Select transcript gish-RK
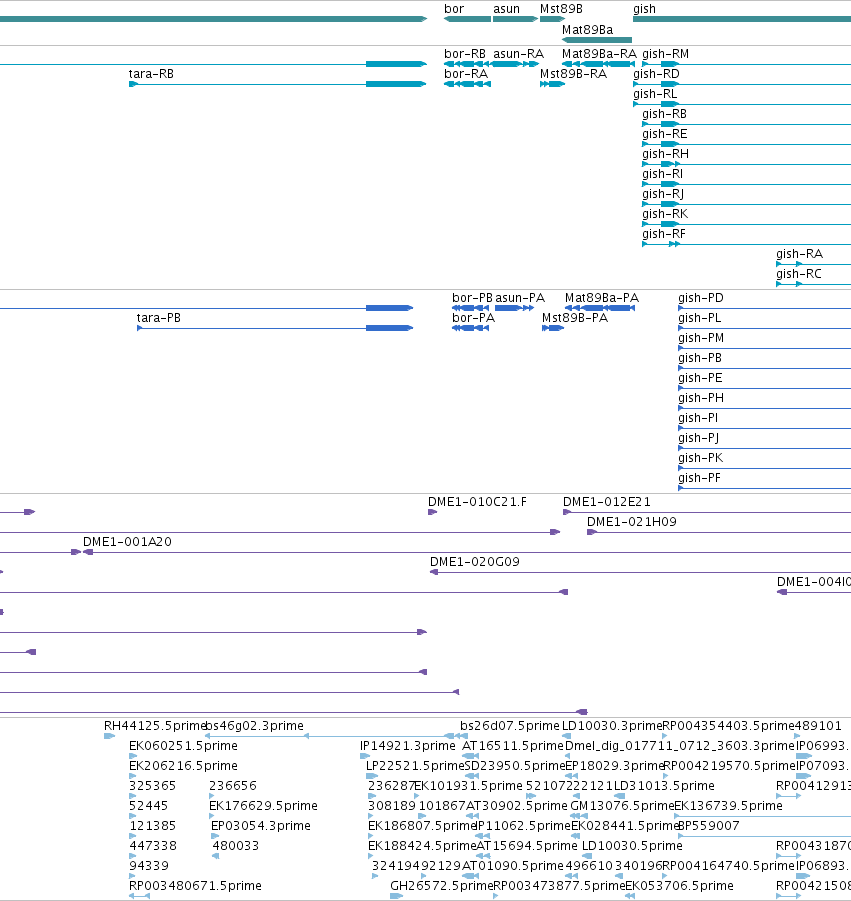Viewport: 851px width, 901px height. (x=665, y=214)
